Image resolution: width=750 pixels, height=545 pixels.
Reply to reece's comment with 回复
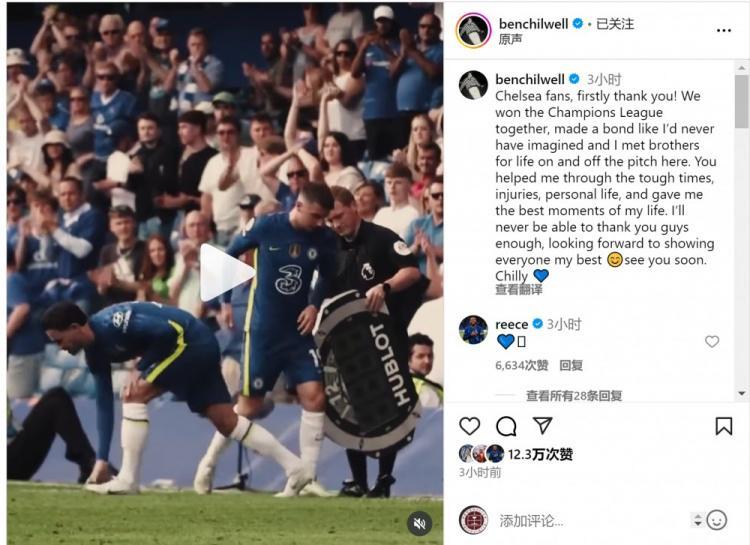point(571,366)
